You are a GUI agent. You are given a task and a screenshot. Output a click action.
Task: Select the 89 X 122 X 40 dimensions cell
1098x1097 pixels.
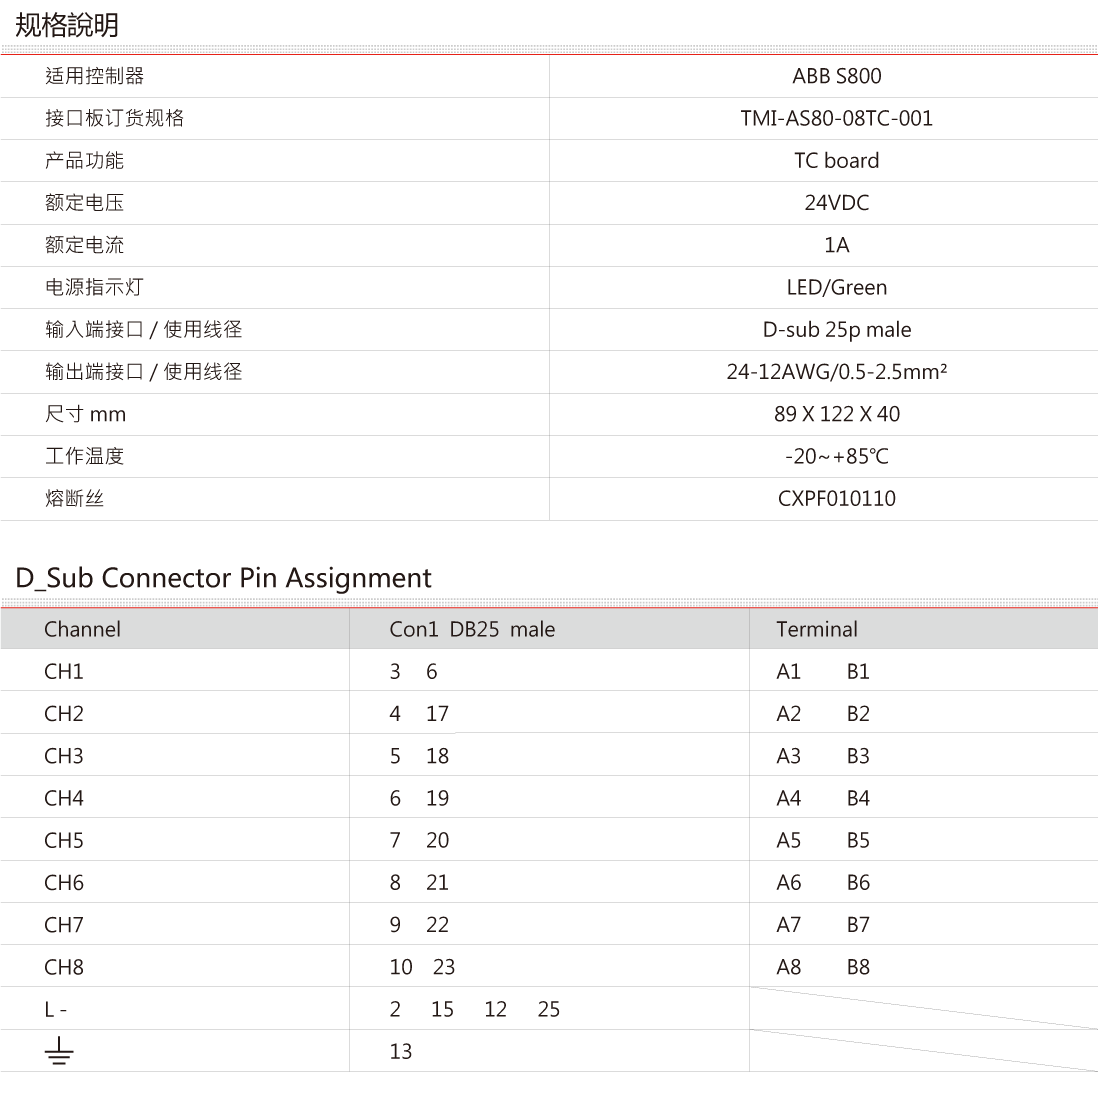pos(836,414)
